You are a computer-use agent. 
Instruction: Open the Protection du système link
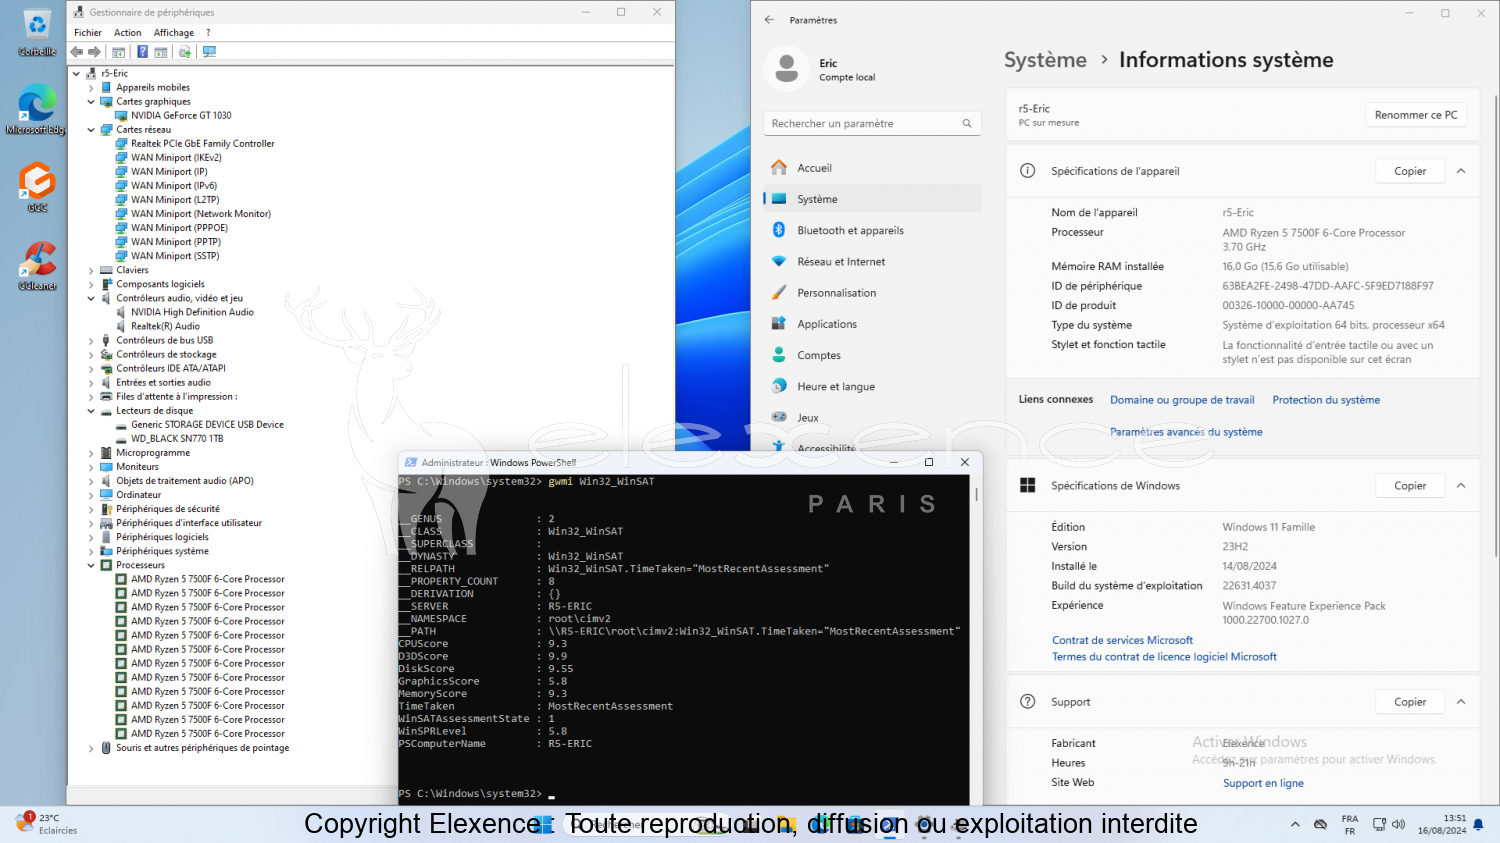1326,400
